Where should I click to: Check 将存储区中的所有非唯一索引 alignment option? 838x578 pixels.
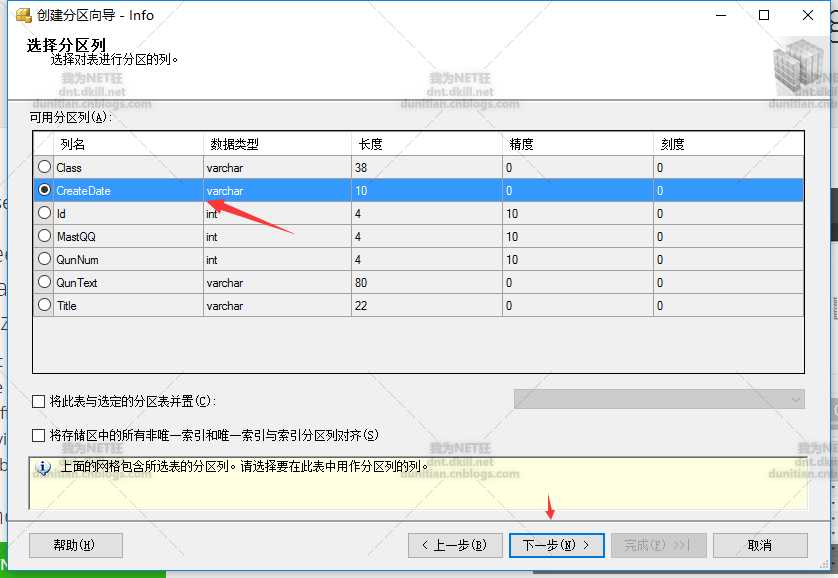point(38,435)
